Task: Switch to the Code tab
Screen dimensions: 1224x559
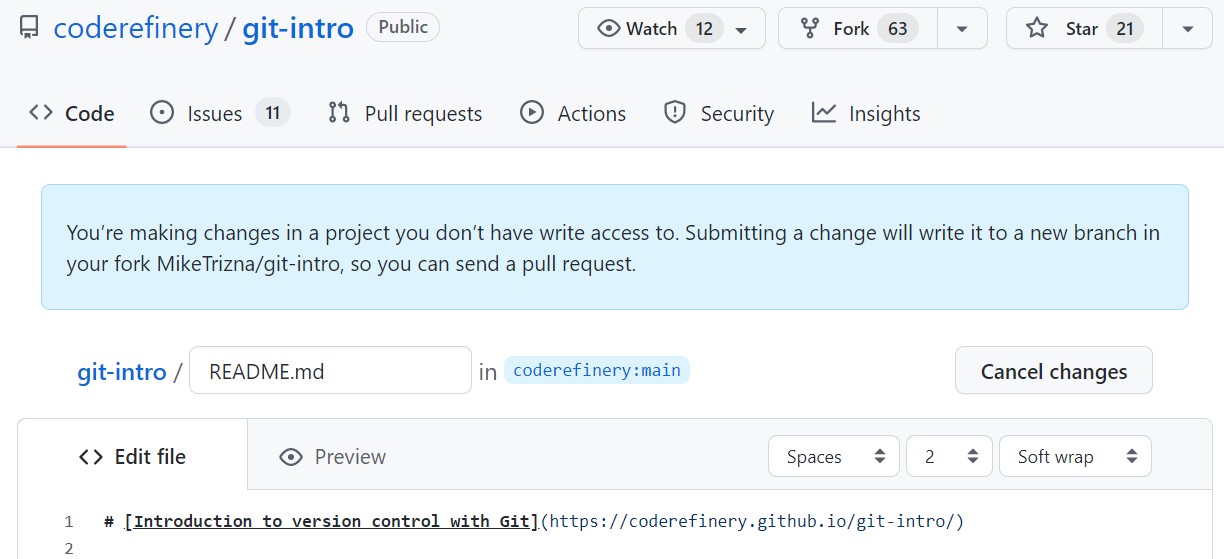Action: [x=72, y=113]
